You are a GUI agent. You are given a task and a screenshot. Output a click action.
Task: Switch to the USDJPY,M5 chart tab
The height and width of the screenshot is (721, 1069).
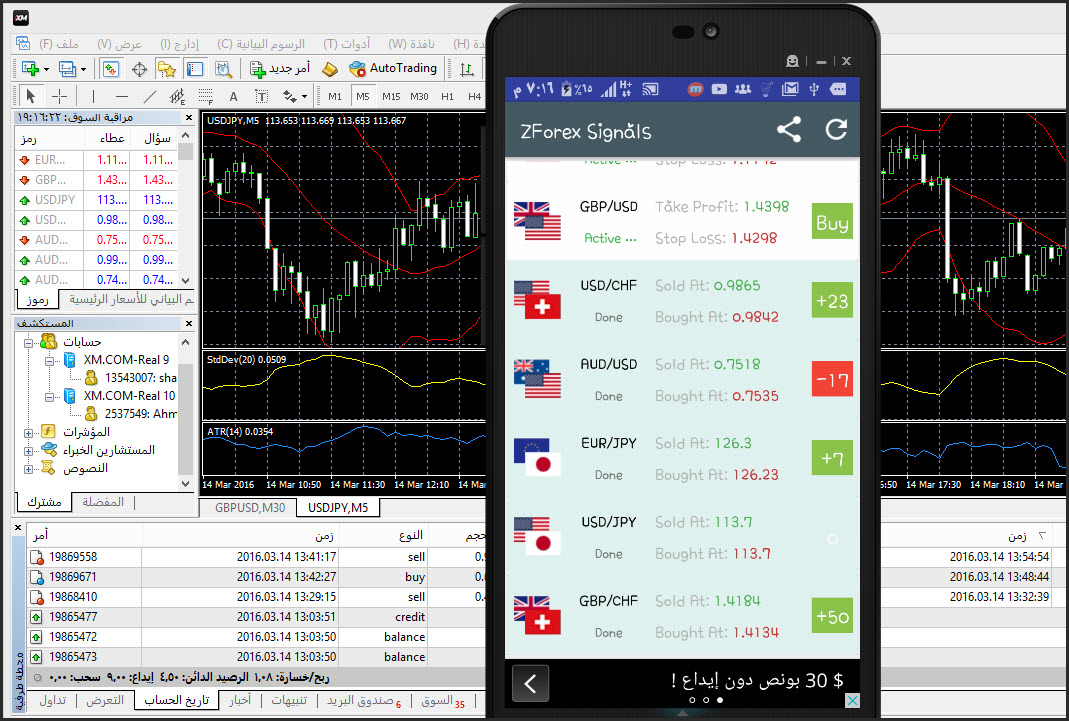pos(338,508)
